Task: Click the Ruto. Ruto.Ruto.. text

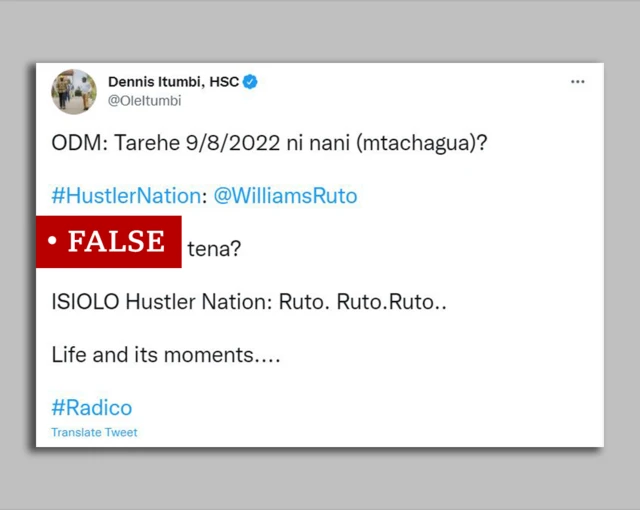Action: click(x=362, y=302)
